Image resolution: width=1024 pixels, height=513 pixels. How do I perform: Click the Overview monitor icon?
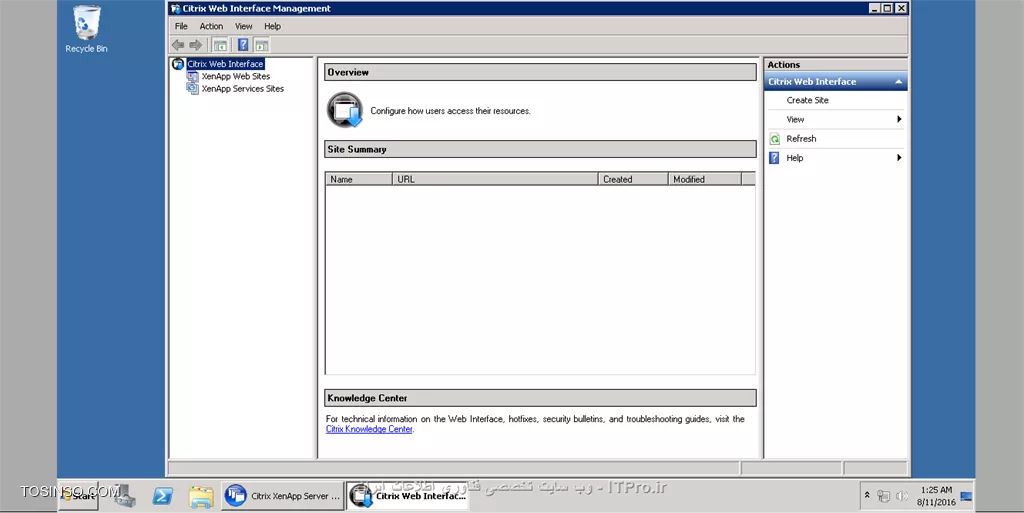click(345, 110)
